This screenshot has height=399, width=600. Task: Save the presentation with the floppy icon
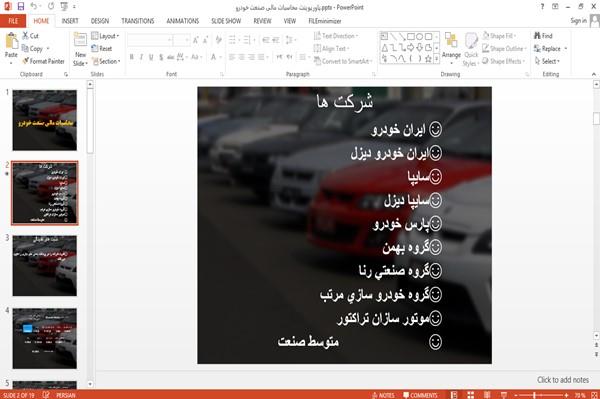pyautogui.click(x=21, y=7)
